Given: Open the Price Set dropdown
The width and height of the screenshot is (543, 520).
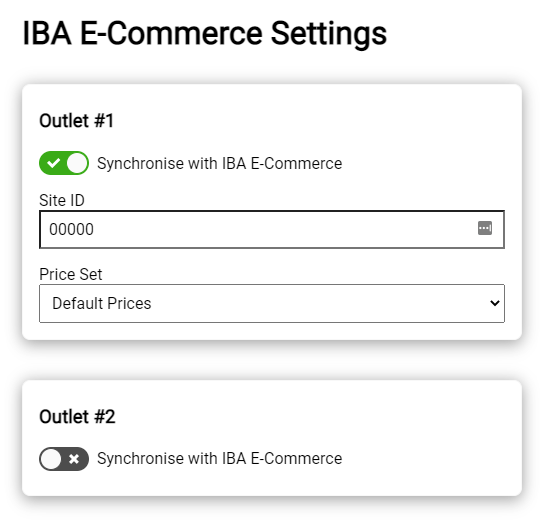Looking at the screenshot, I should click(x=272, y=304).
